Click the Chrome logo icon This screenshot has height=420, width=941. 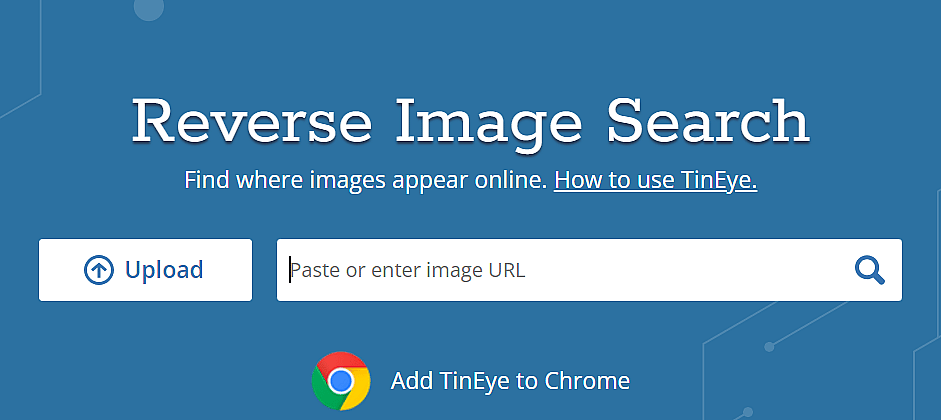[341, 381]
